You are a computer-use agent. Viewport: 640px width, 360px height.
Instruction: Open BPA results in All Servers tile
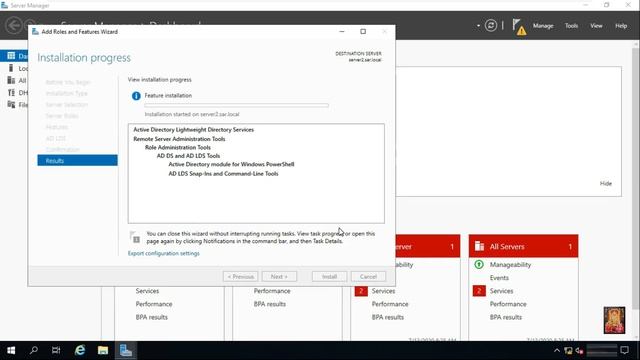click(x=506, y=317)
